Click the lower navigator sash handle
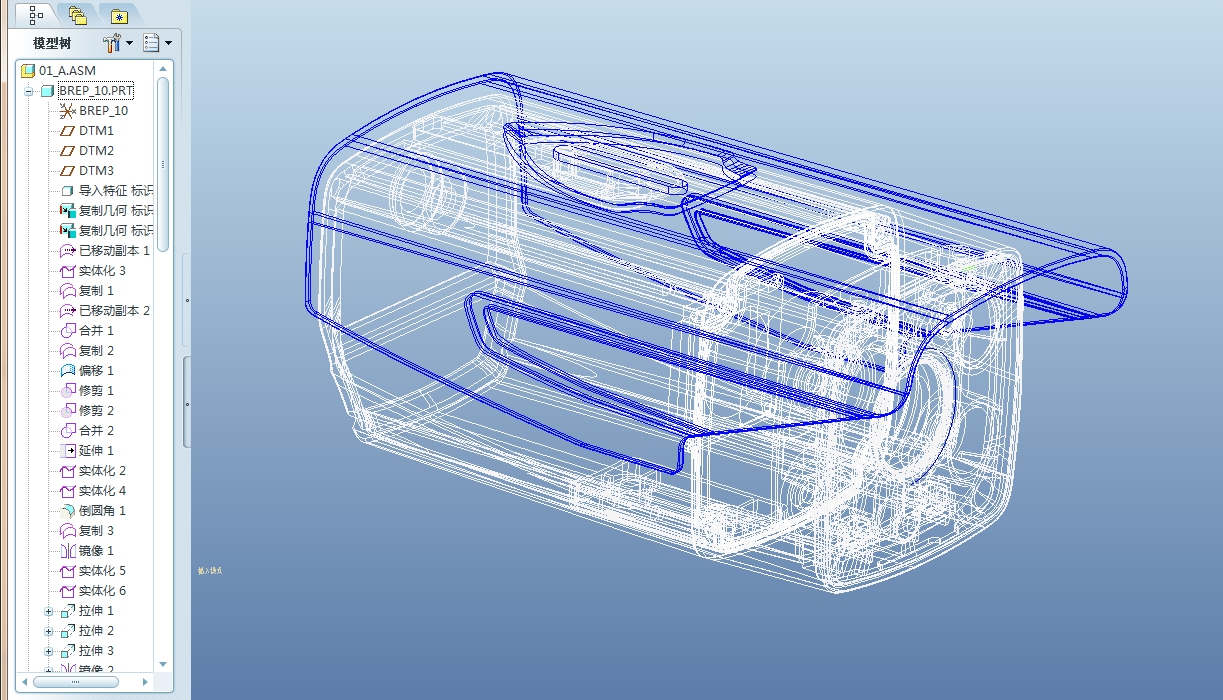This screenshot has width=1223, height=700. pos(187,402)
